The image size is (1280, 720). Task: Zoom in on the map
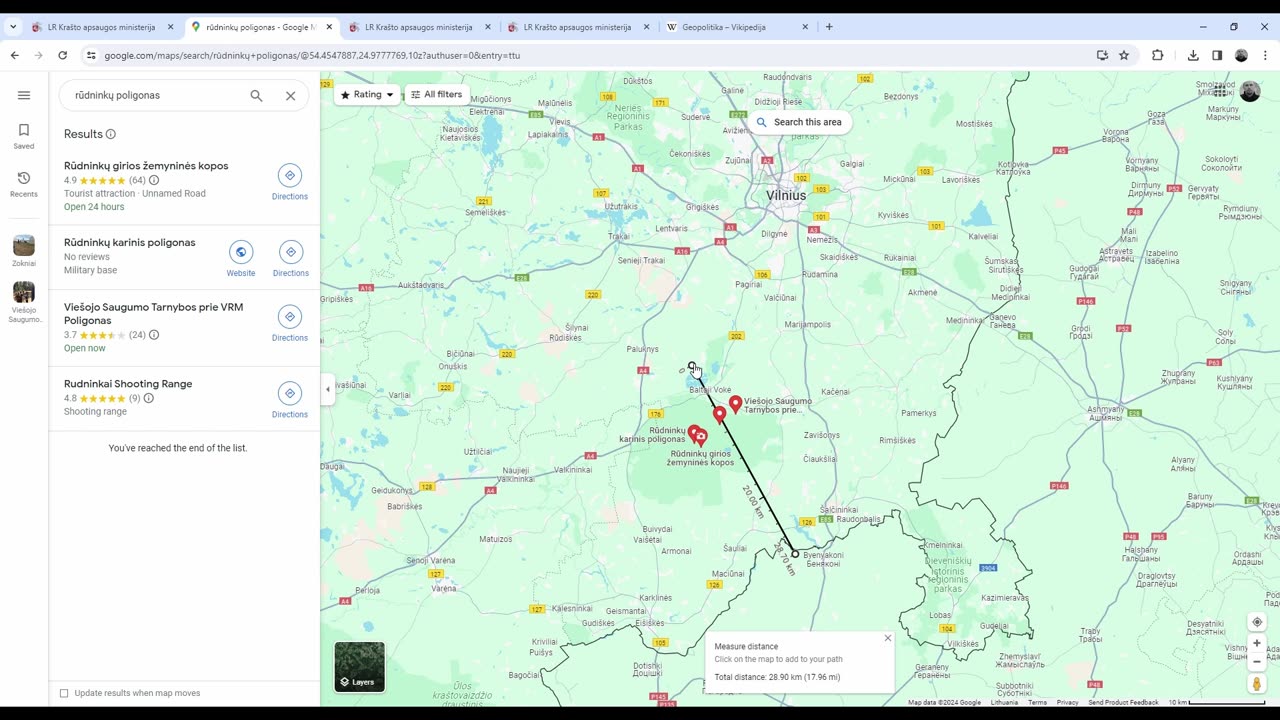pos(1257,643)
